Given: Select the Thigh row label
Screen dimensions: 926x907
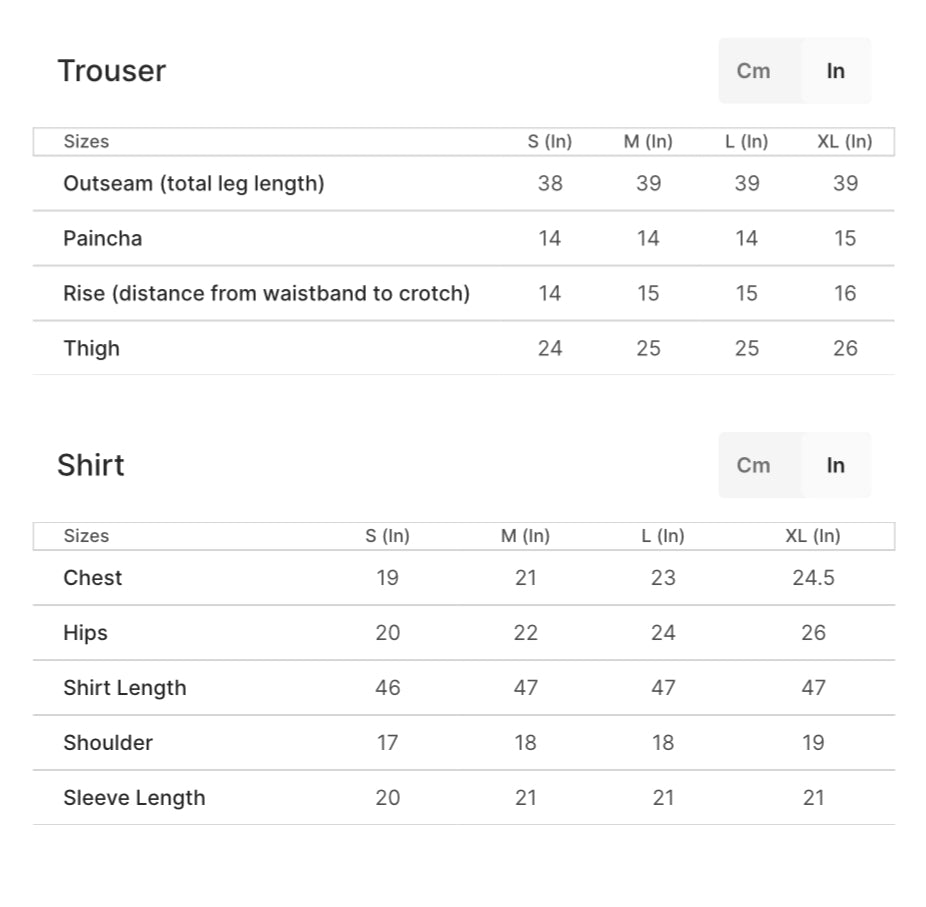Looking at the screenshot, I should (x=91, y=348).
